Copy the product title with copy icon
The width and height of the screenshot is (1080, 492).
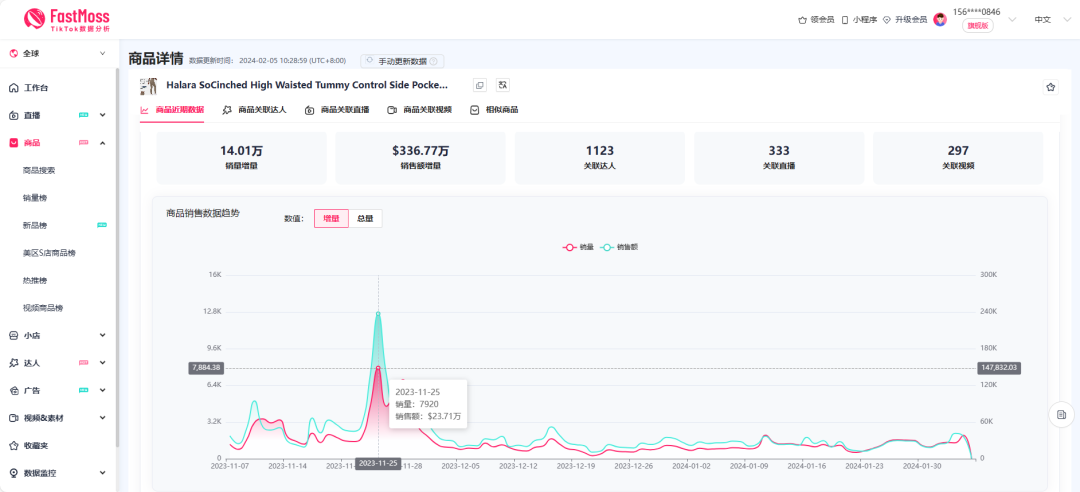(480, 86)
